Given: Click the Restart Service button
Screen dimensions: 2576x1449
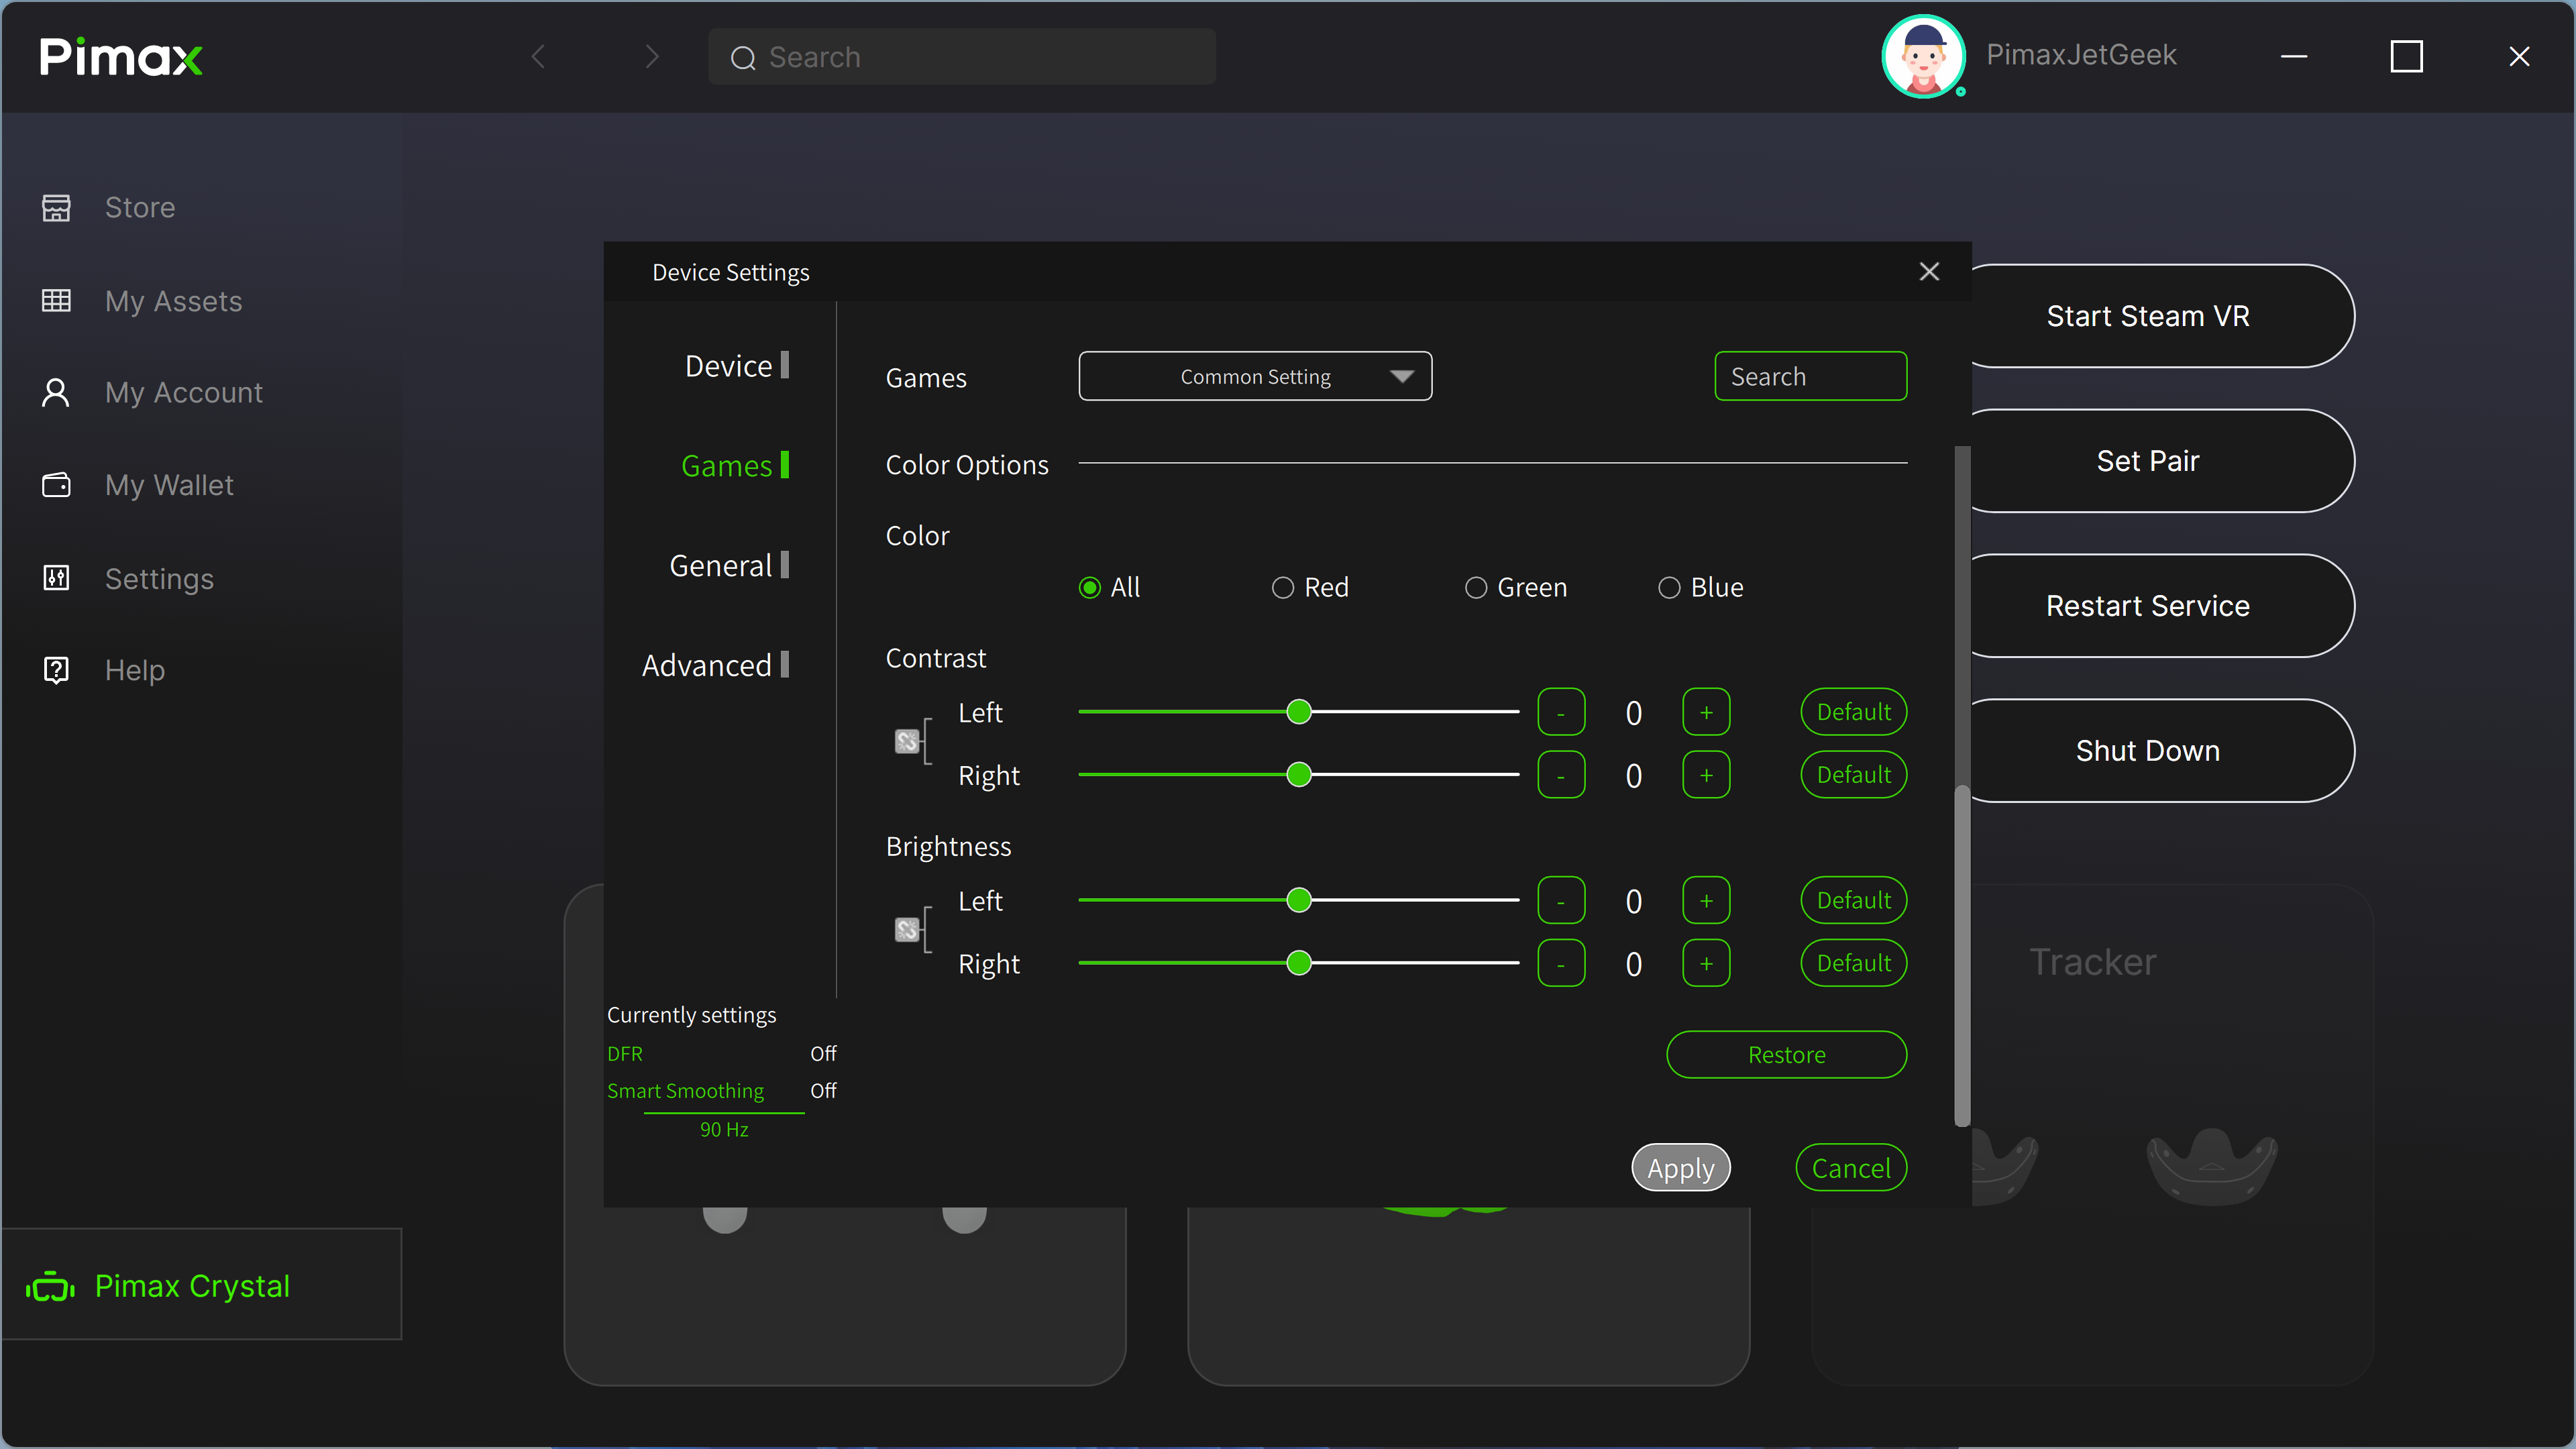Looking at the screenshot, I should pos(2148,606).
